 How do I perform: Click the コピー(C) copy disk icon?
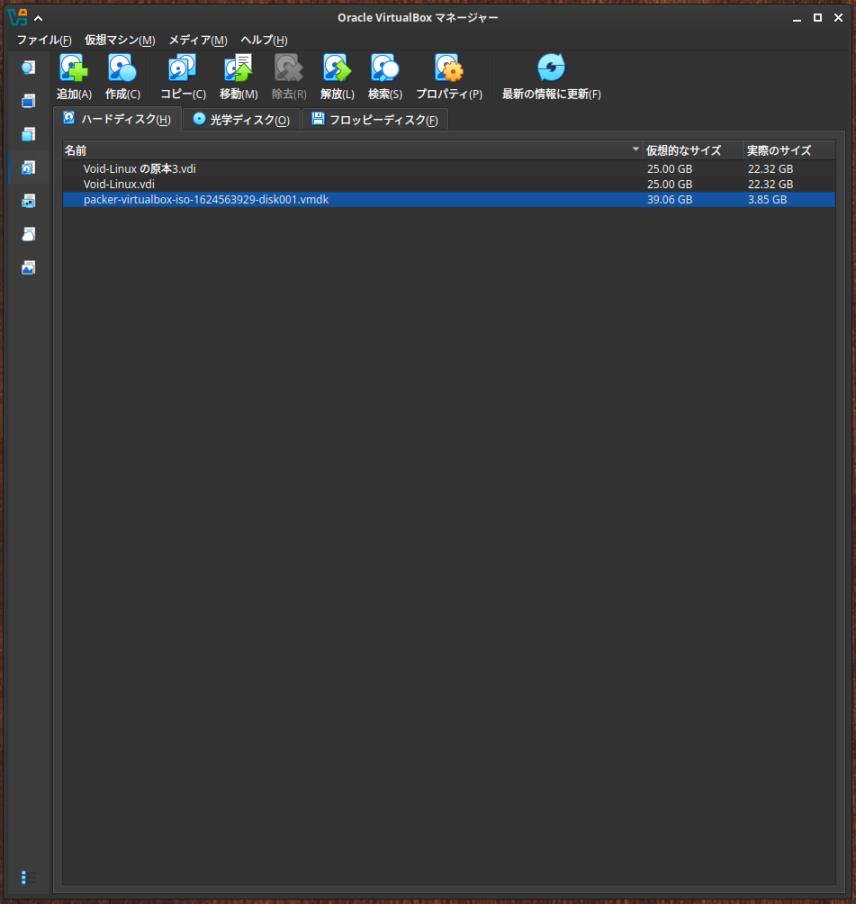(x=182, y=68)
